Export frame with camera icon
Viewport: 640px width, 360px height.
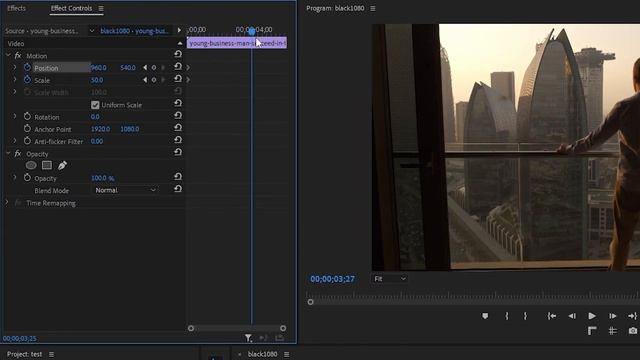(633, 331)
